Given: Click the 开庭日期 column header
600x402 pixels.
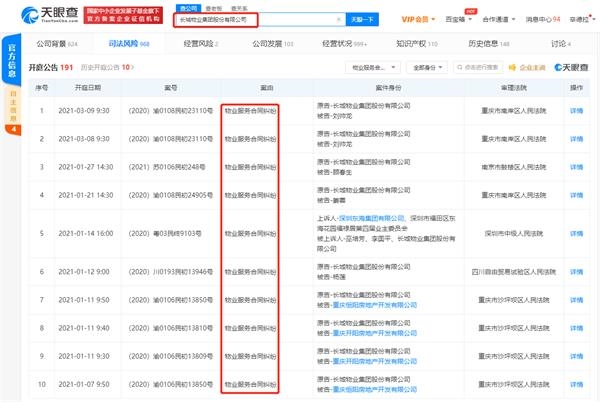Looking at the screenshot, I should click(x=88, y=88).
